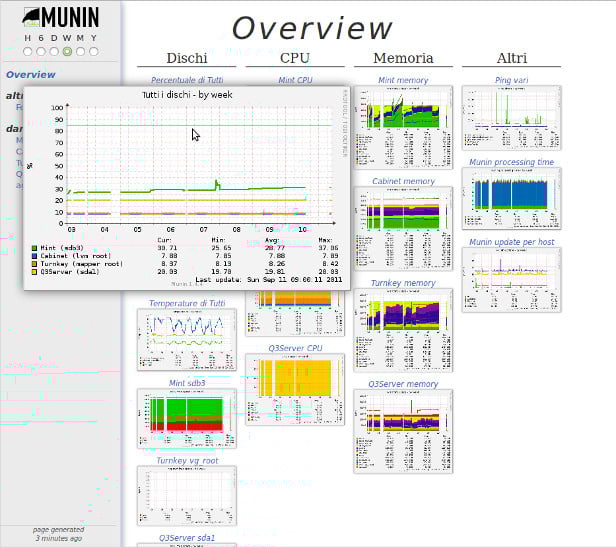Click the CPU column heading
This screenshot has height=548, width=616.
coord(295,58)
